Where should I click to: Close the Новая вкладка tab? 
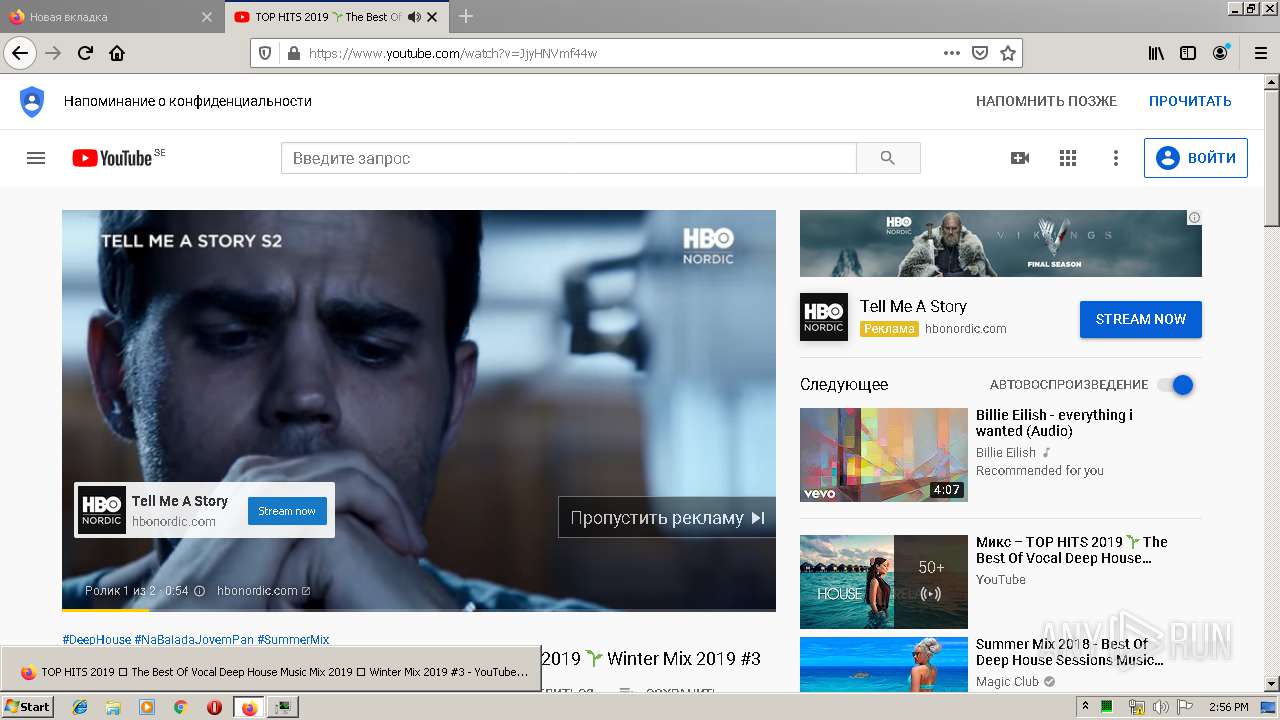[x=207, y=17]
